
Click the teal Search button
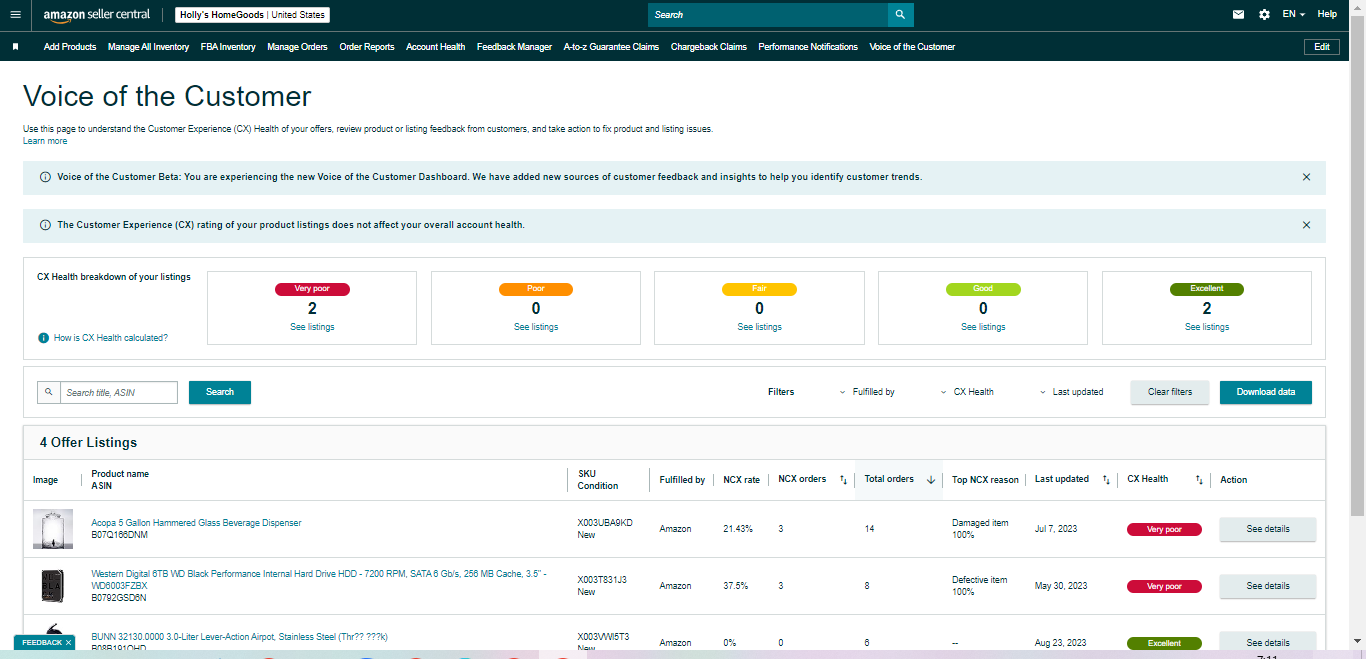pos(220,392)
